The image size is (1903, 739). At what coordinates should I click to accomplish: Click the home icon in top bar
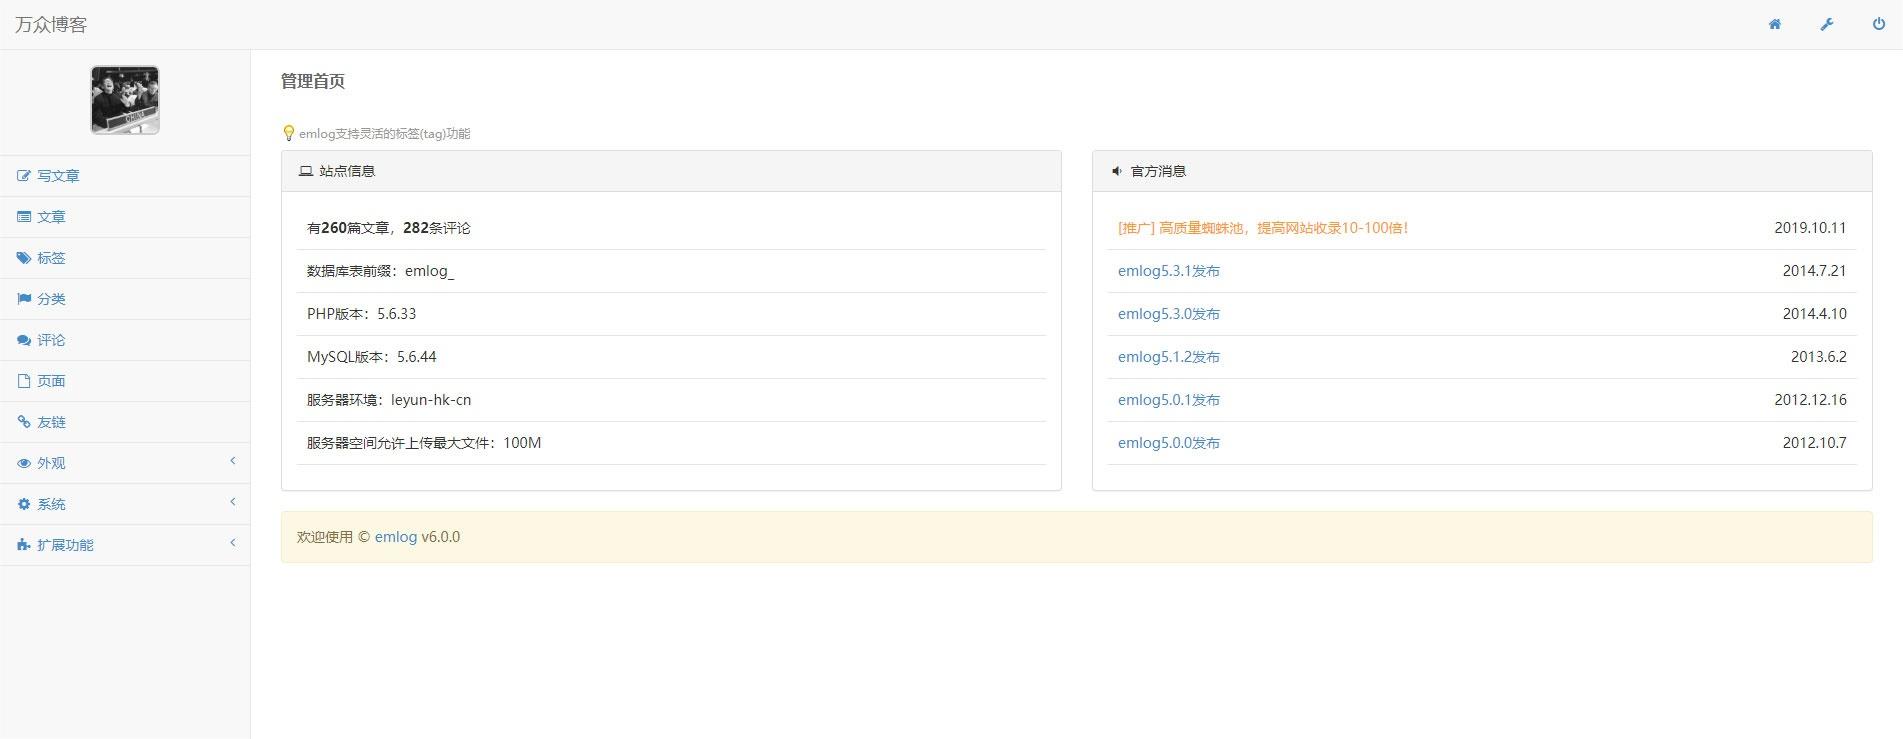(x=1774, y=24)
